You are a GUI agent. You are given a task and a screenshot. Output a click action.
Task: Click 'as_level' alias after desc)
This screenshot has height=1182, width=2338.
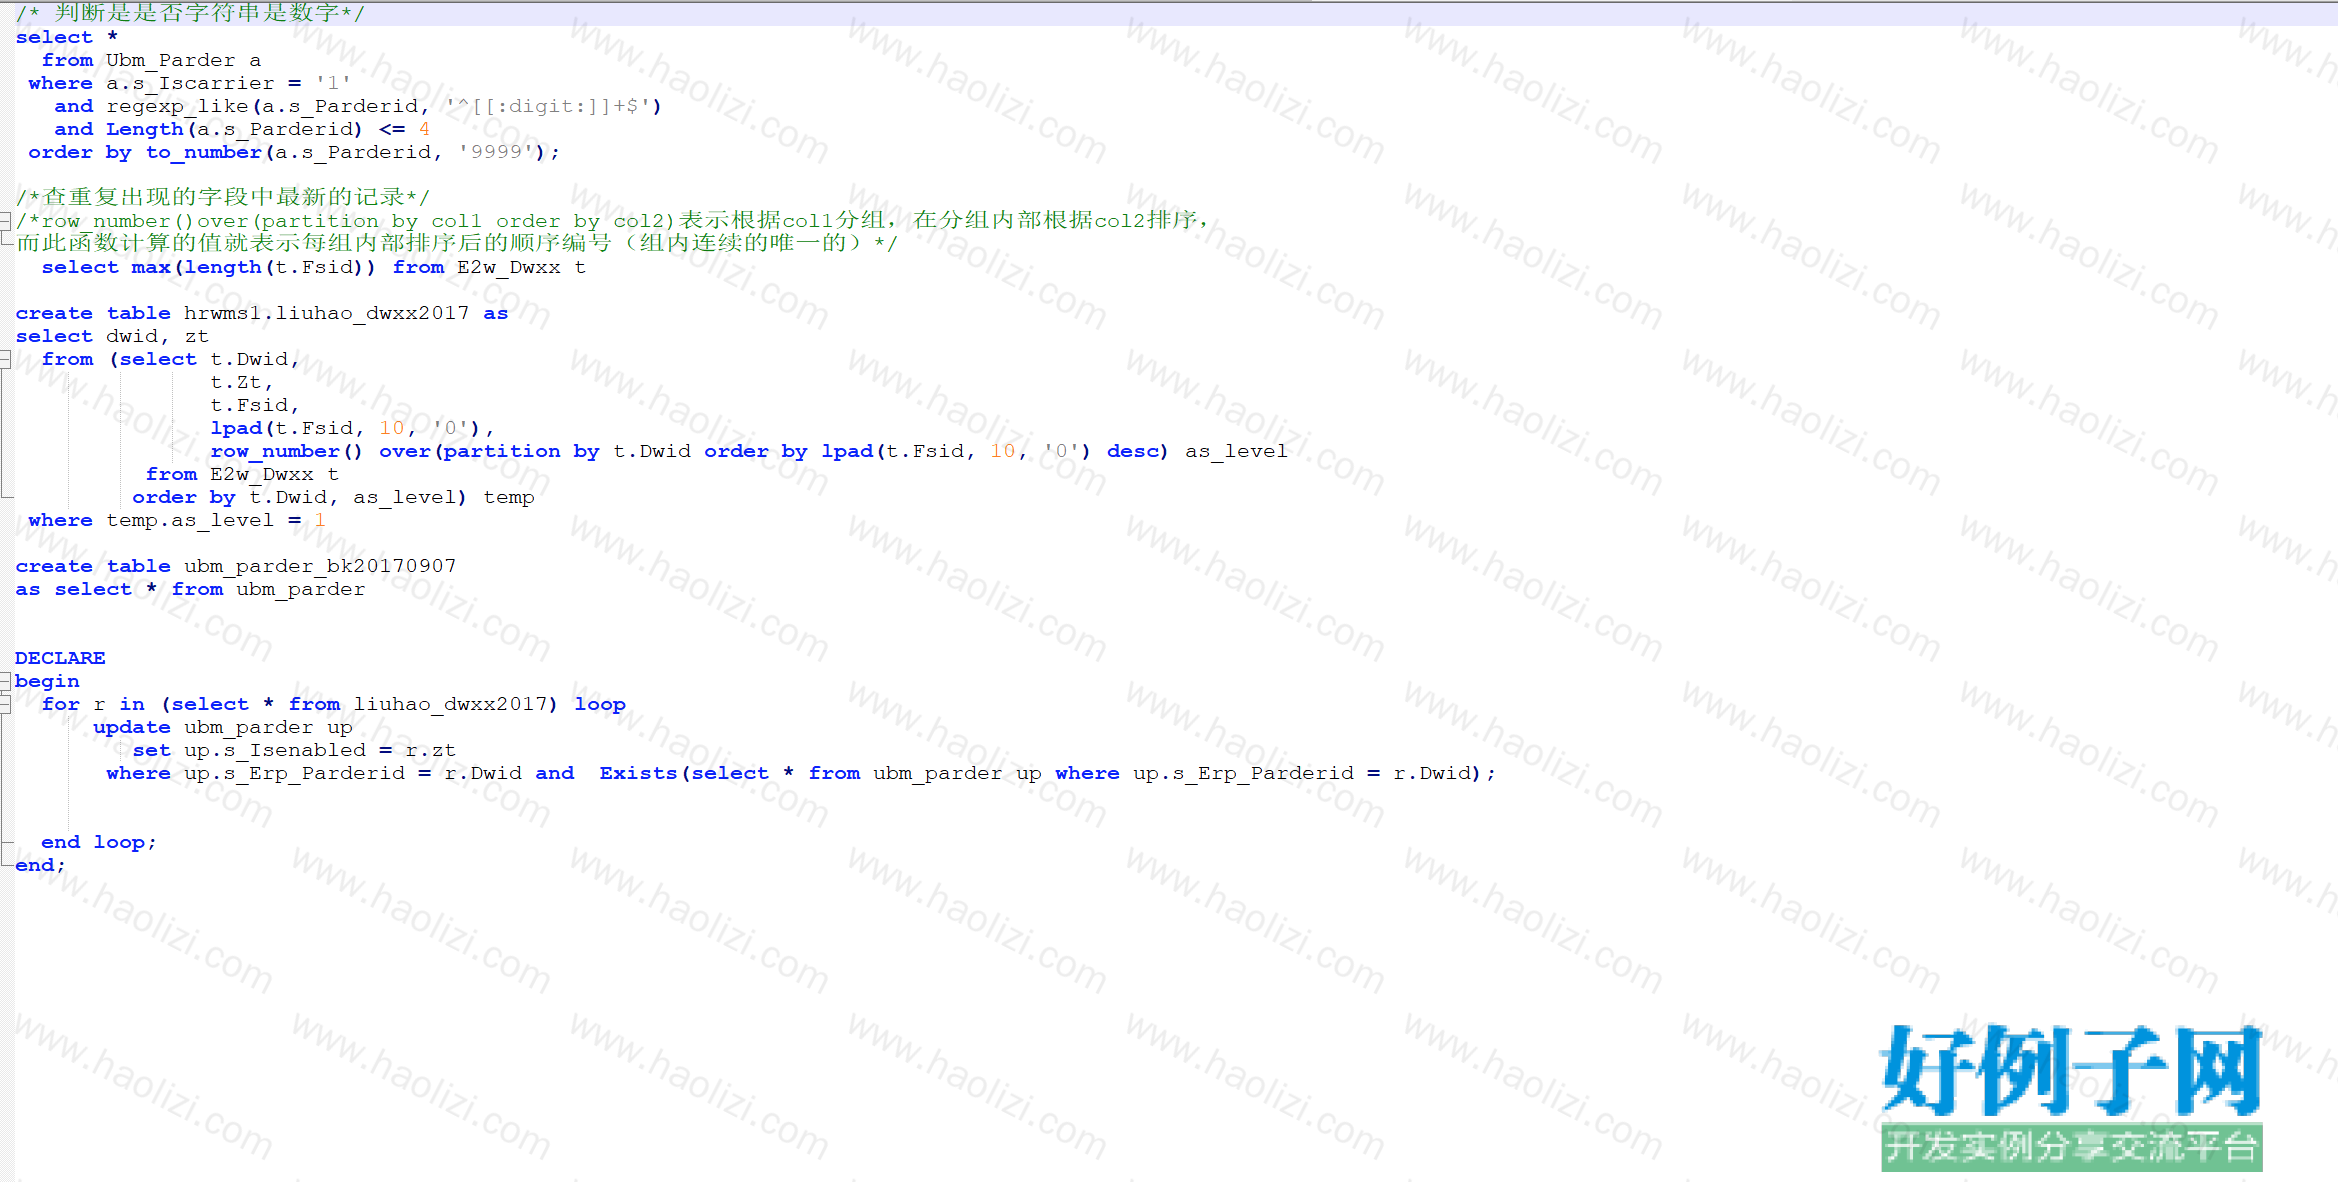(1237, 451)
